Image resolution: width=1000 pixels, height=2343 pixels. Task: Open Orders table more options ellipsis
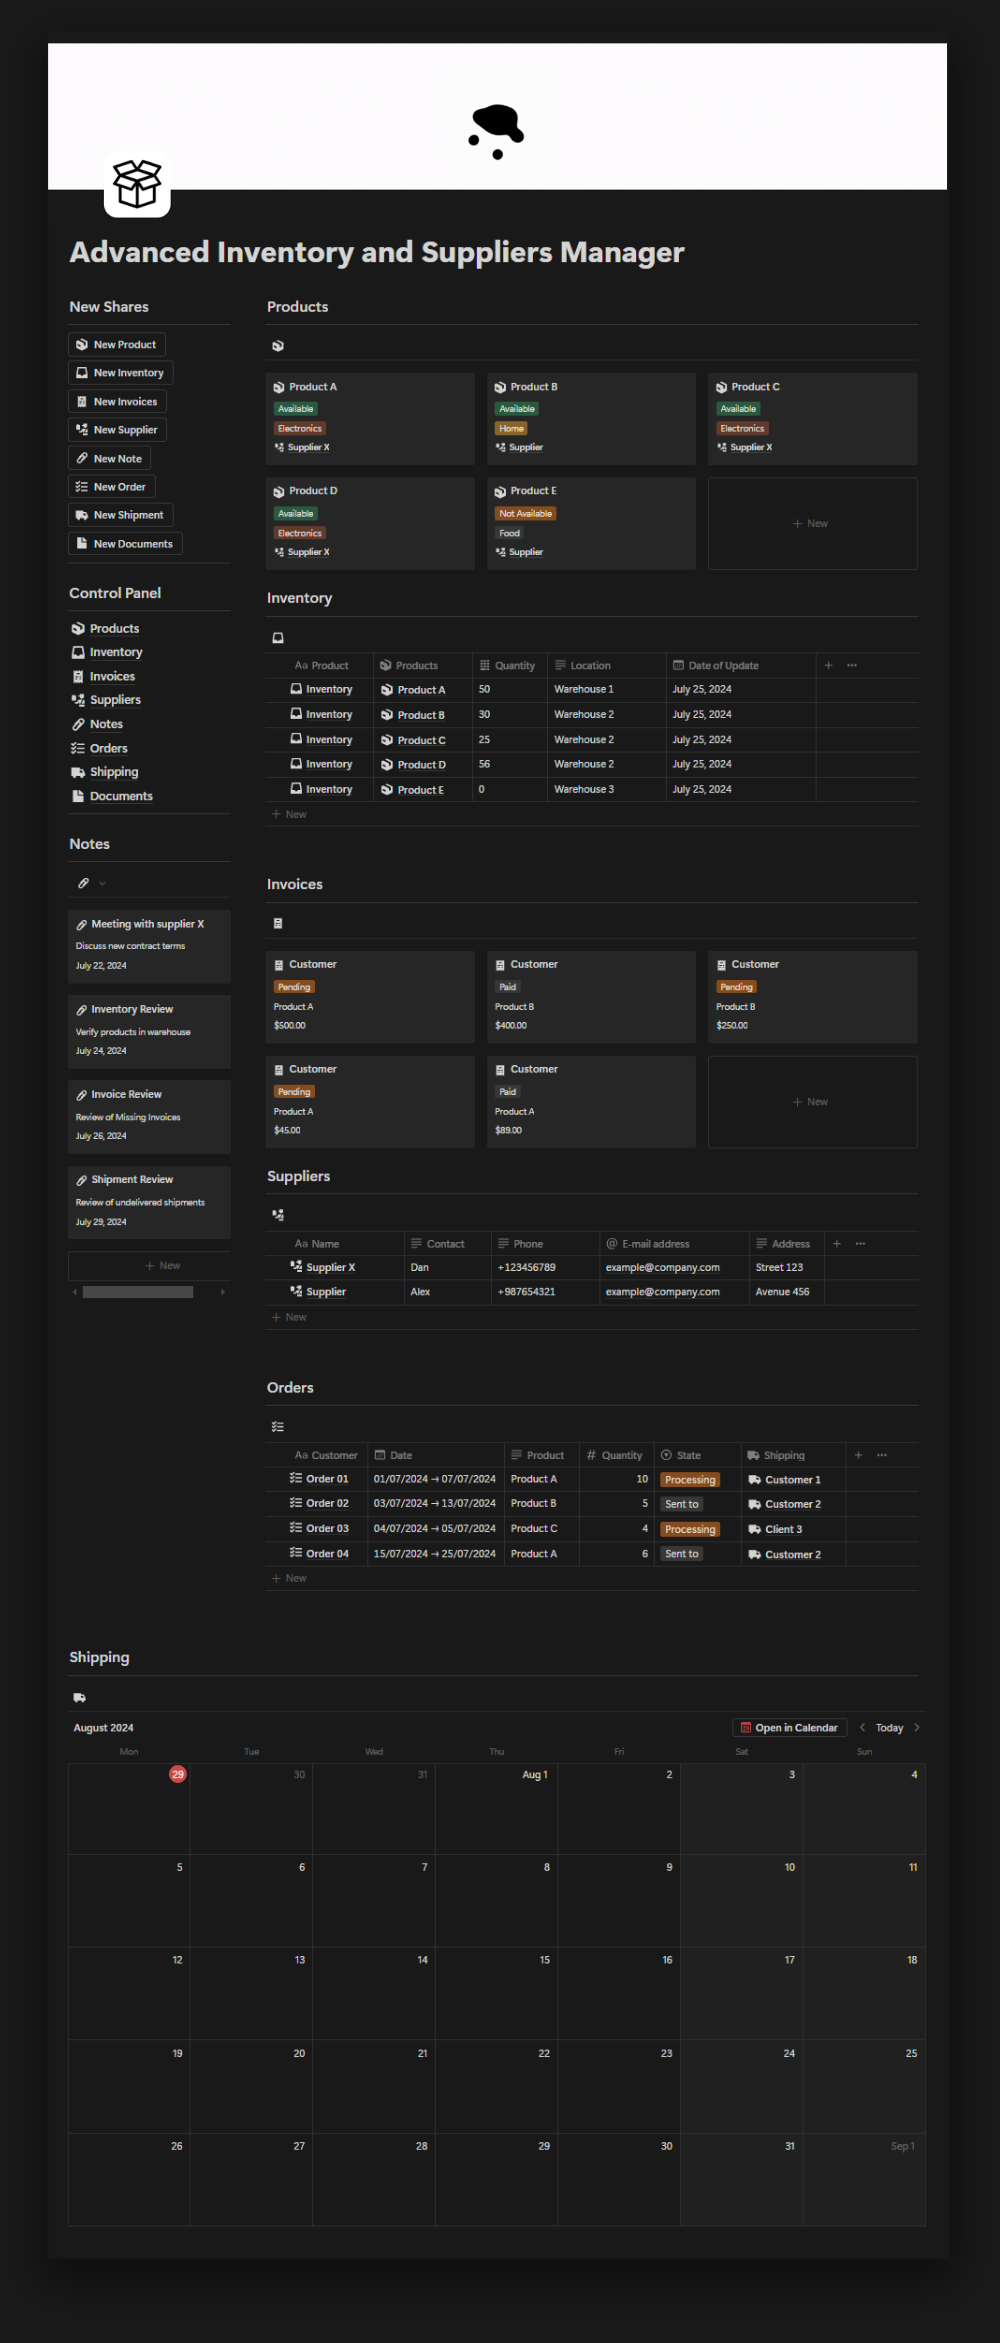point(882,1455)
